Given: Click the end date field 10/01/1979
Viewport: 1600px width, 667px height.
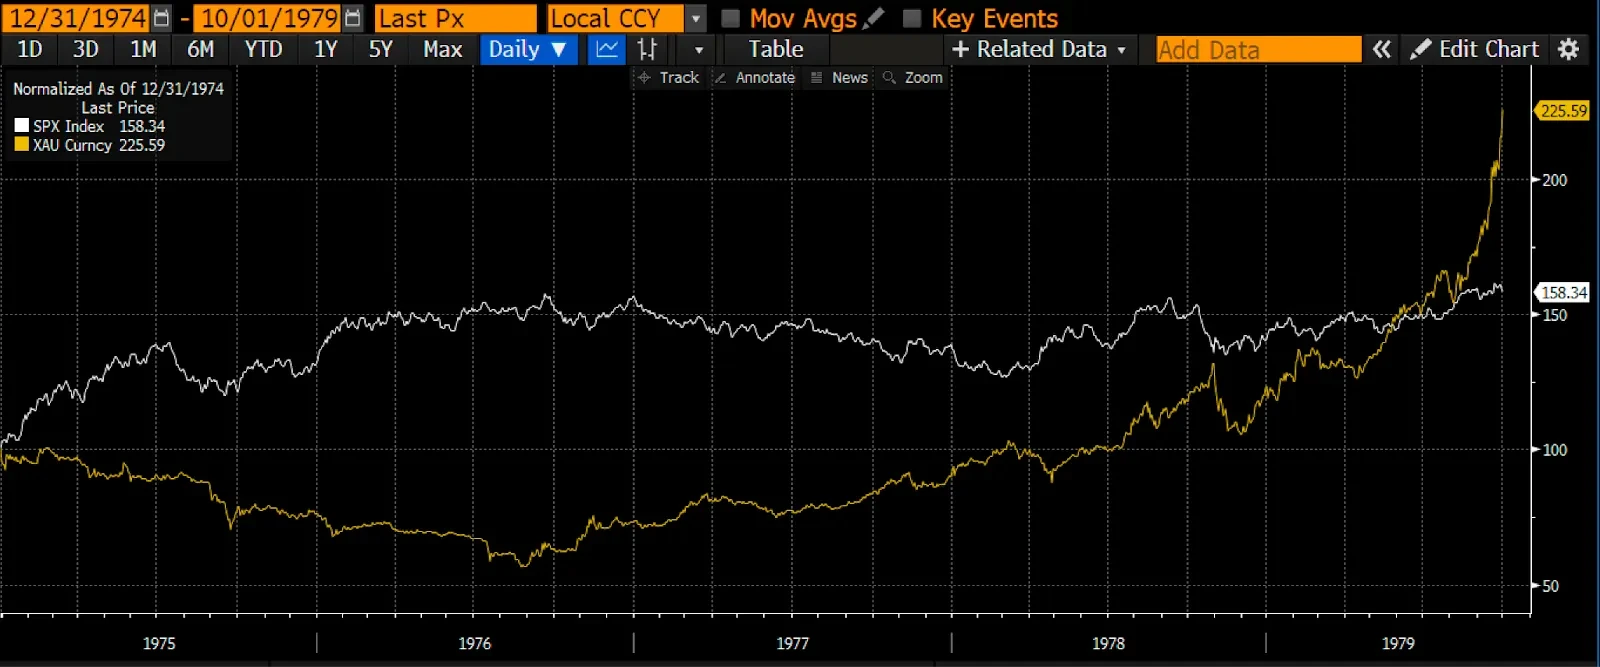Looking at the screenshot, I should coord(269,18).
